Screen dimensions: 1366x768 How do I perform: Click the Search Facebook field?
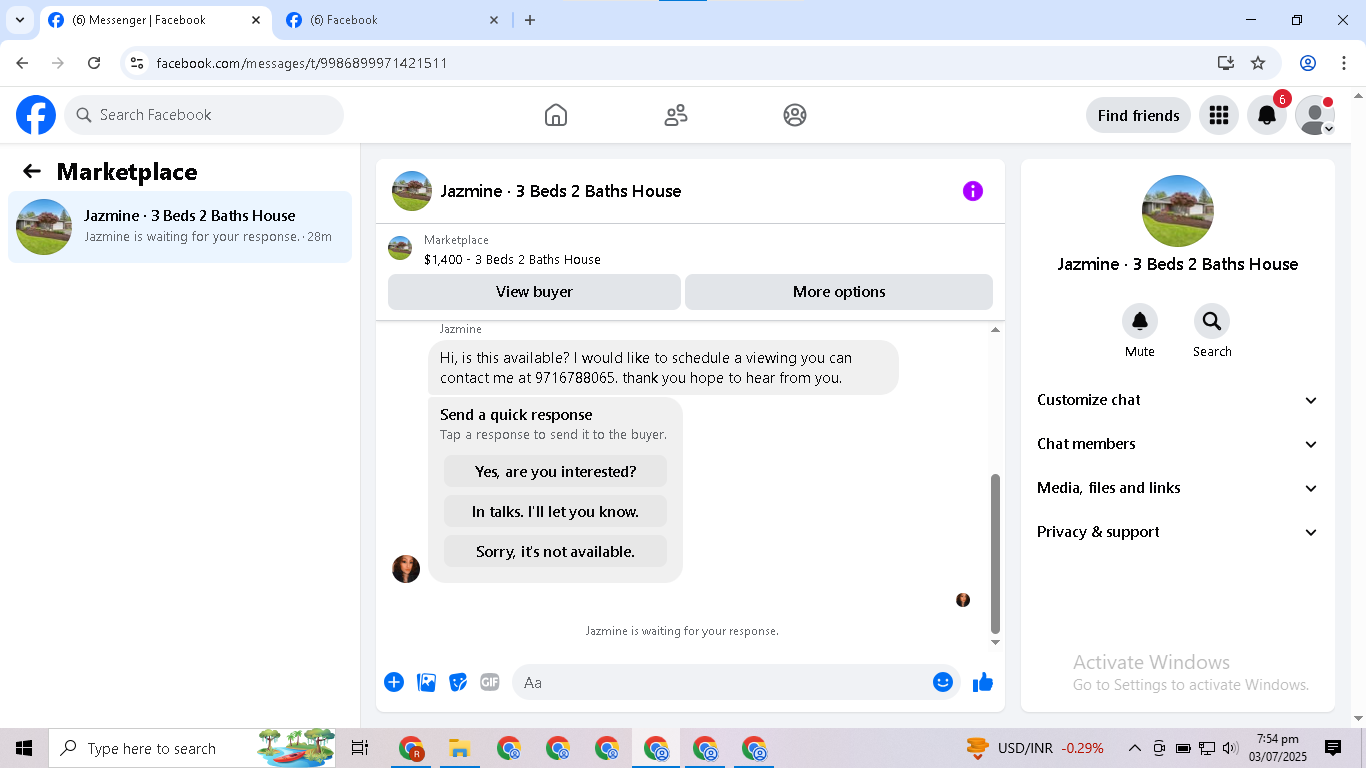(204, 115)
